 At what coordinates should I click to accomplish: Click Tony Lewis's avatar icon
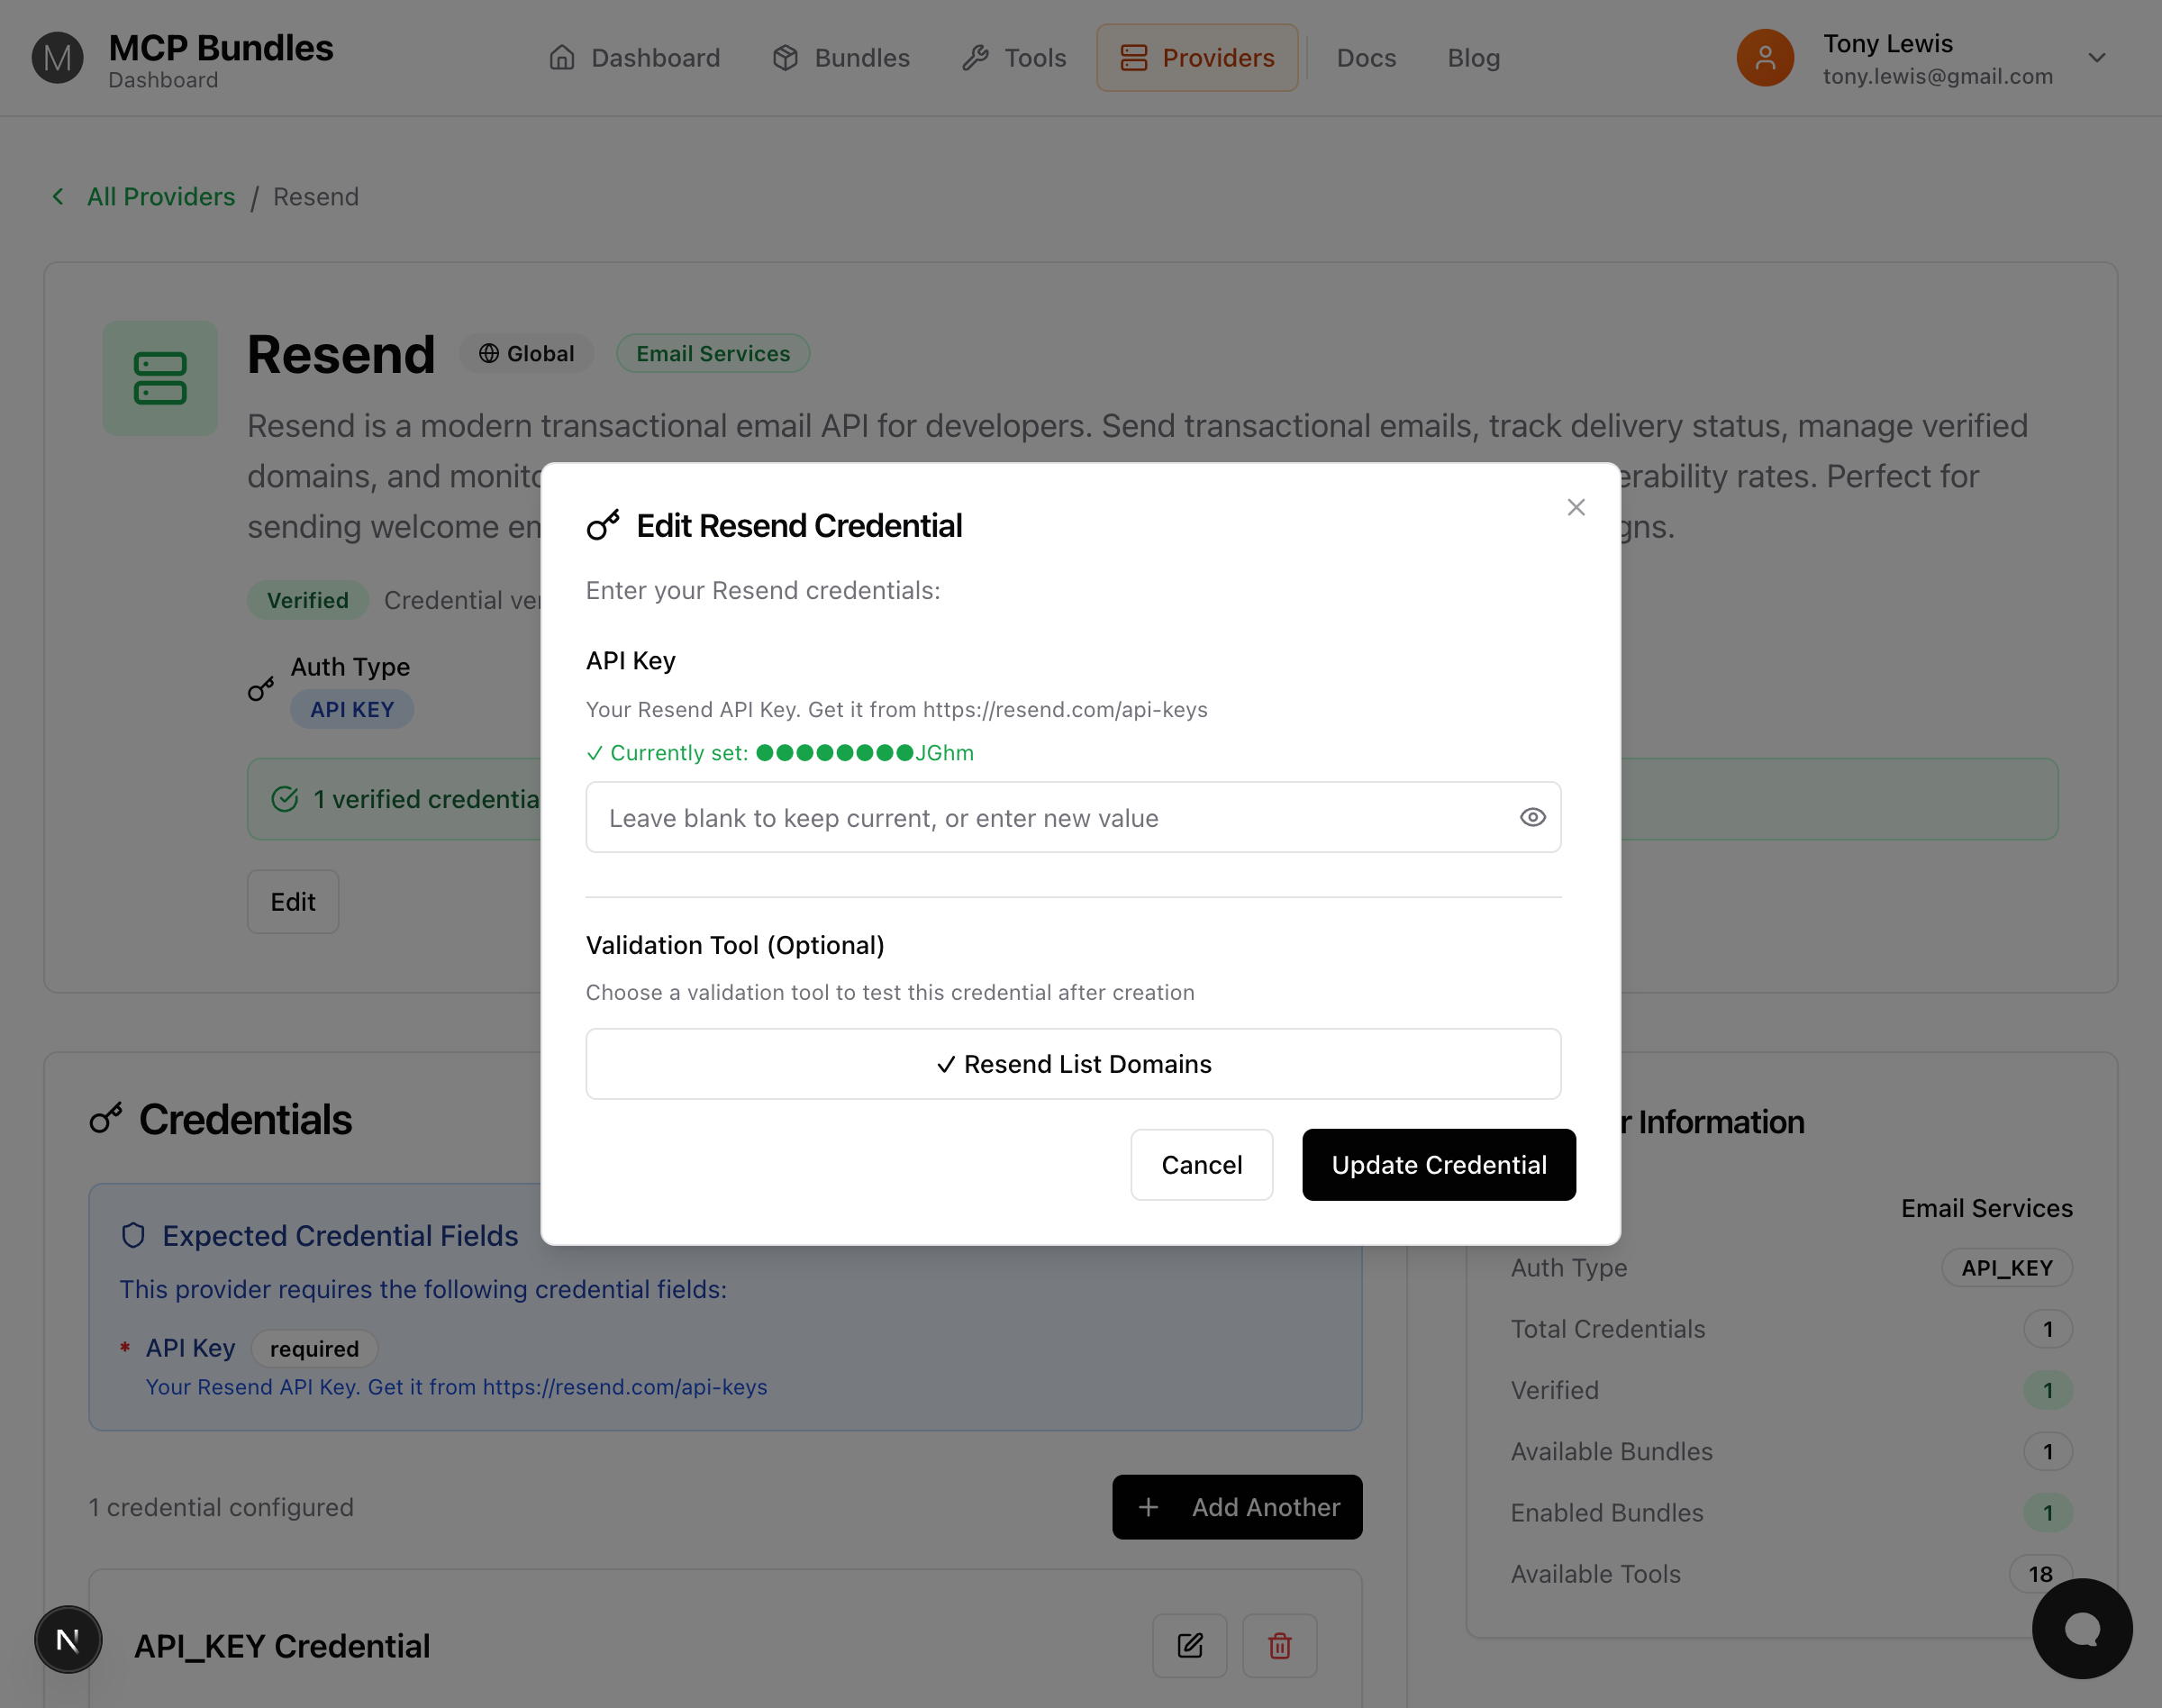tap(1764, 58)
